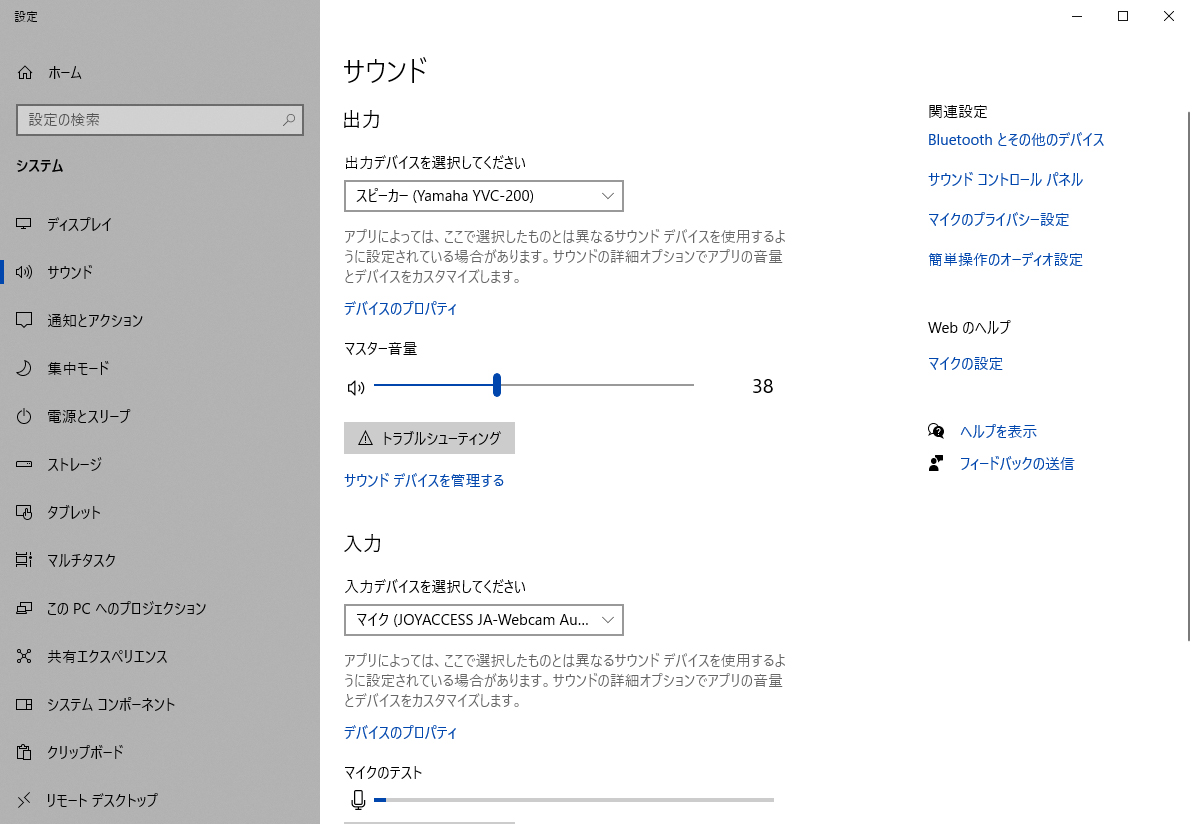Click the master volume slider thumb
1192x824 pixels.
point(496,385)
